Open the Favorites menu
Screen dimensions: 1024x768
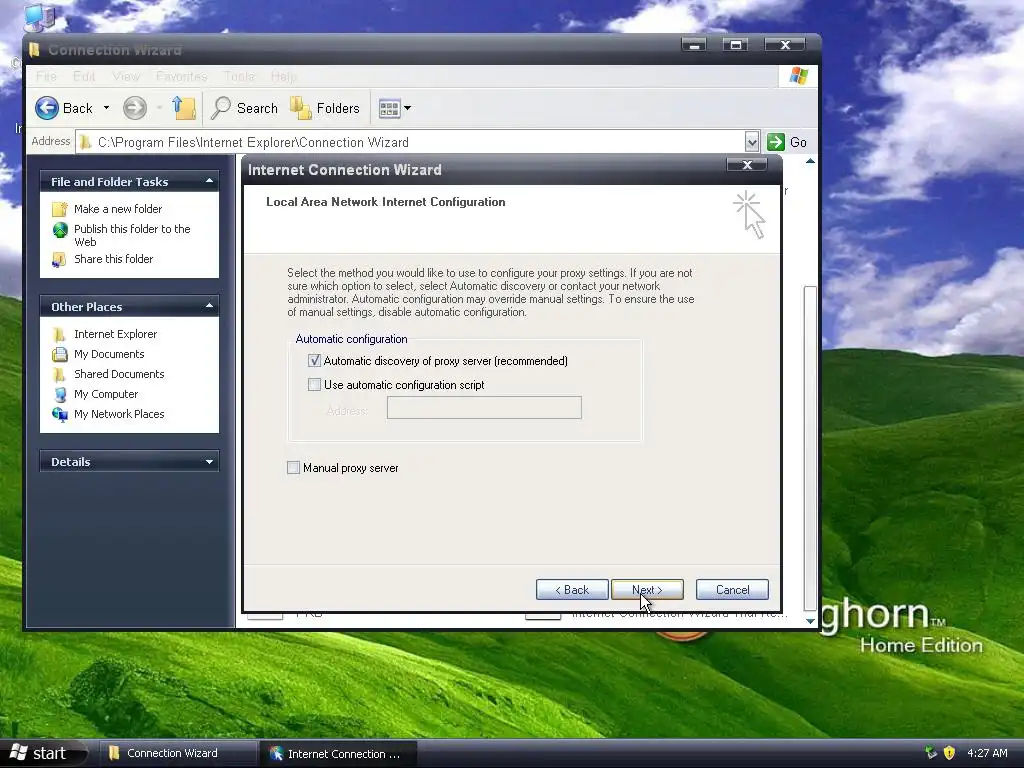[181, 76]
